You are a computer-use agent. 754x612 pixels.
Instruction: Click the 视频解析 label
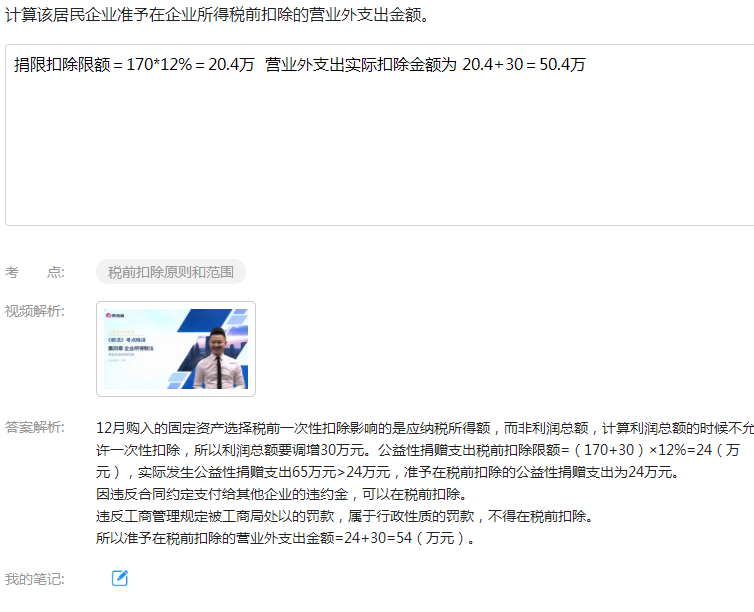[x=35, y=311]
